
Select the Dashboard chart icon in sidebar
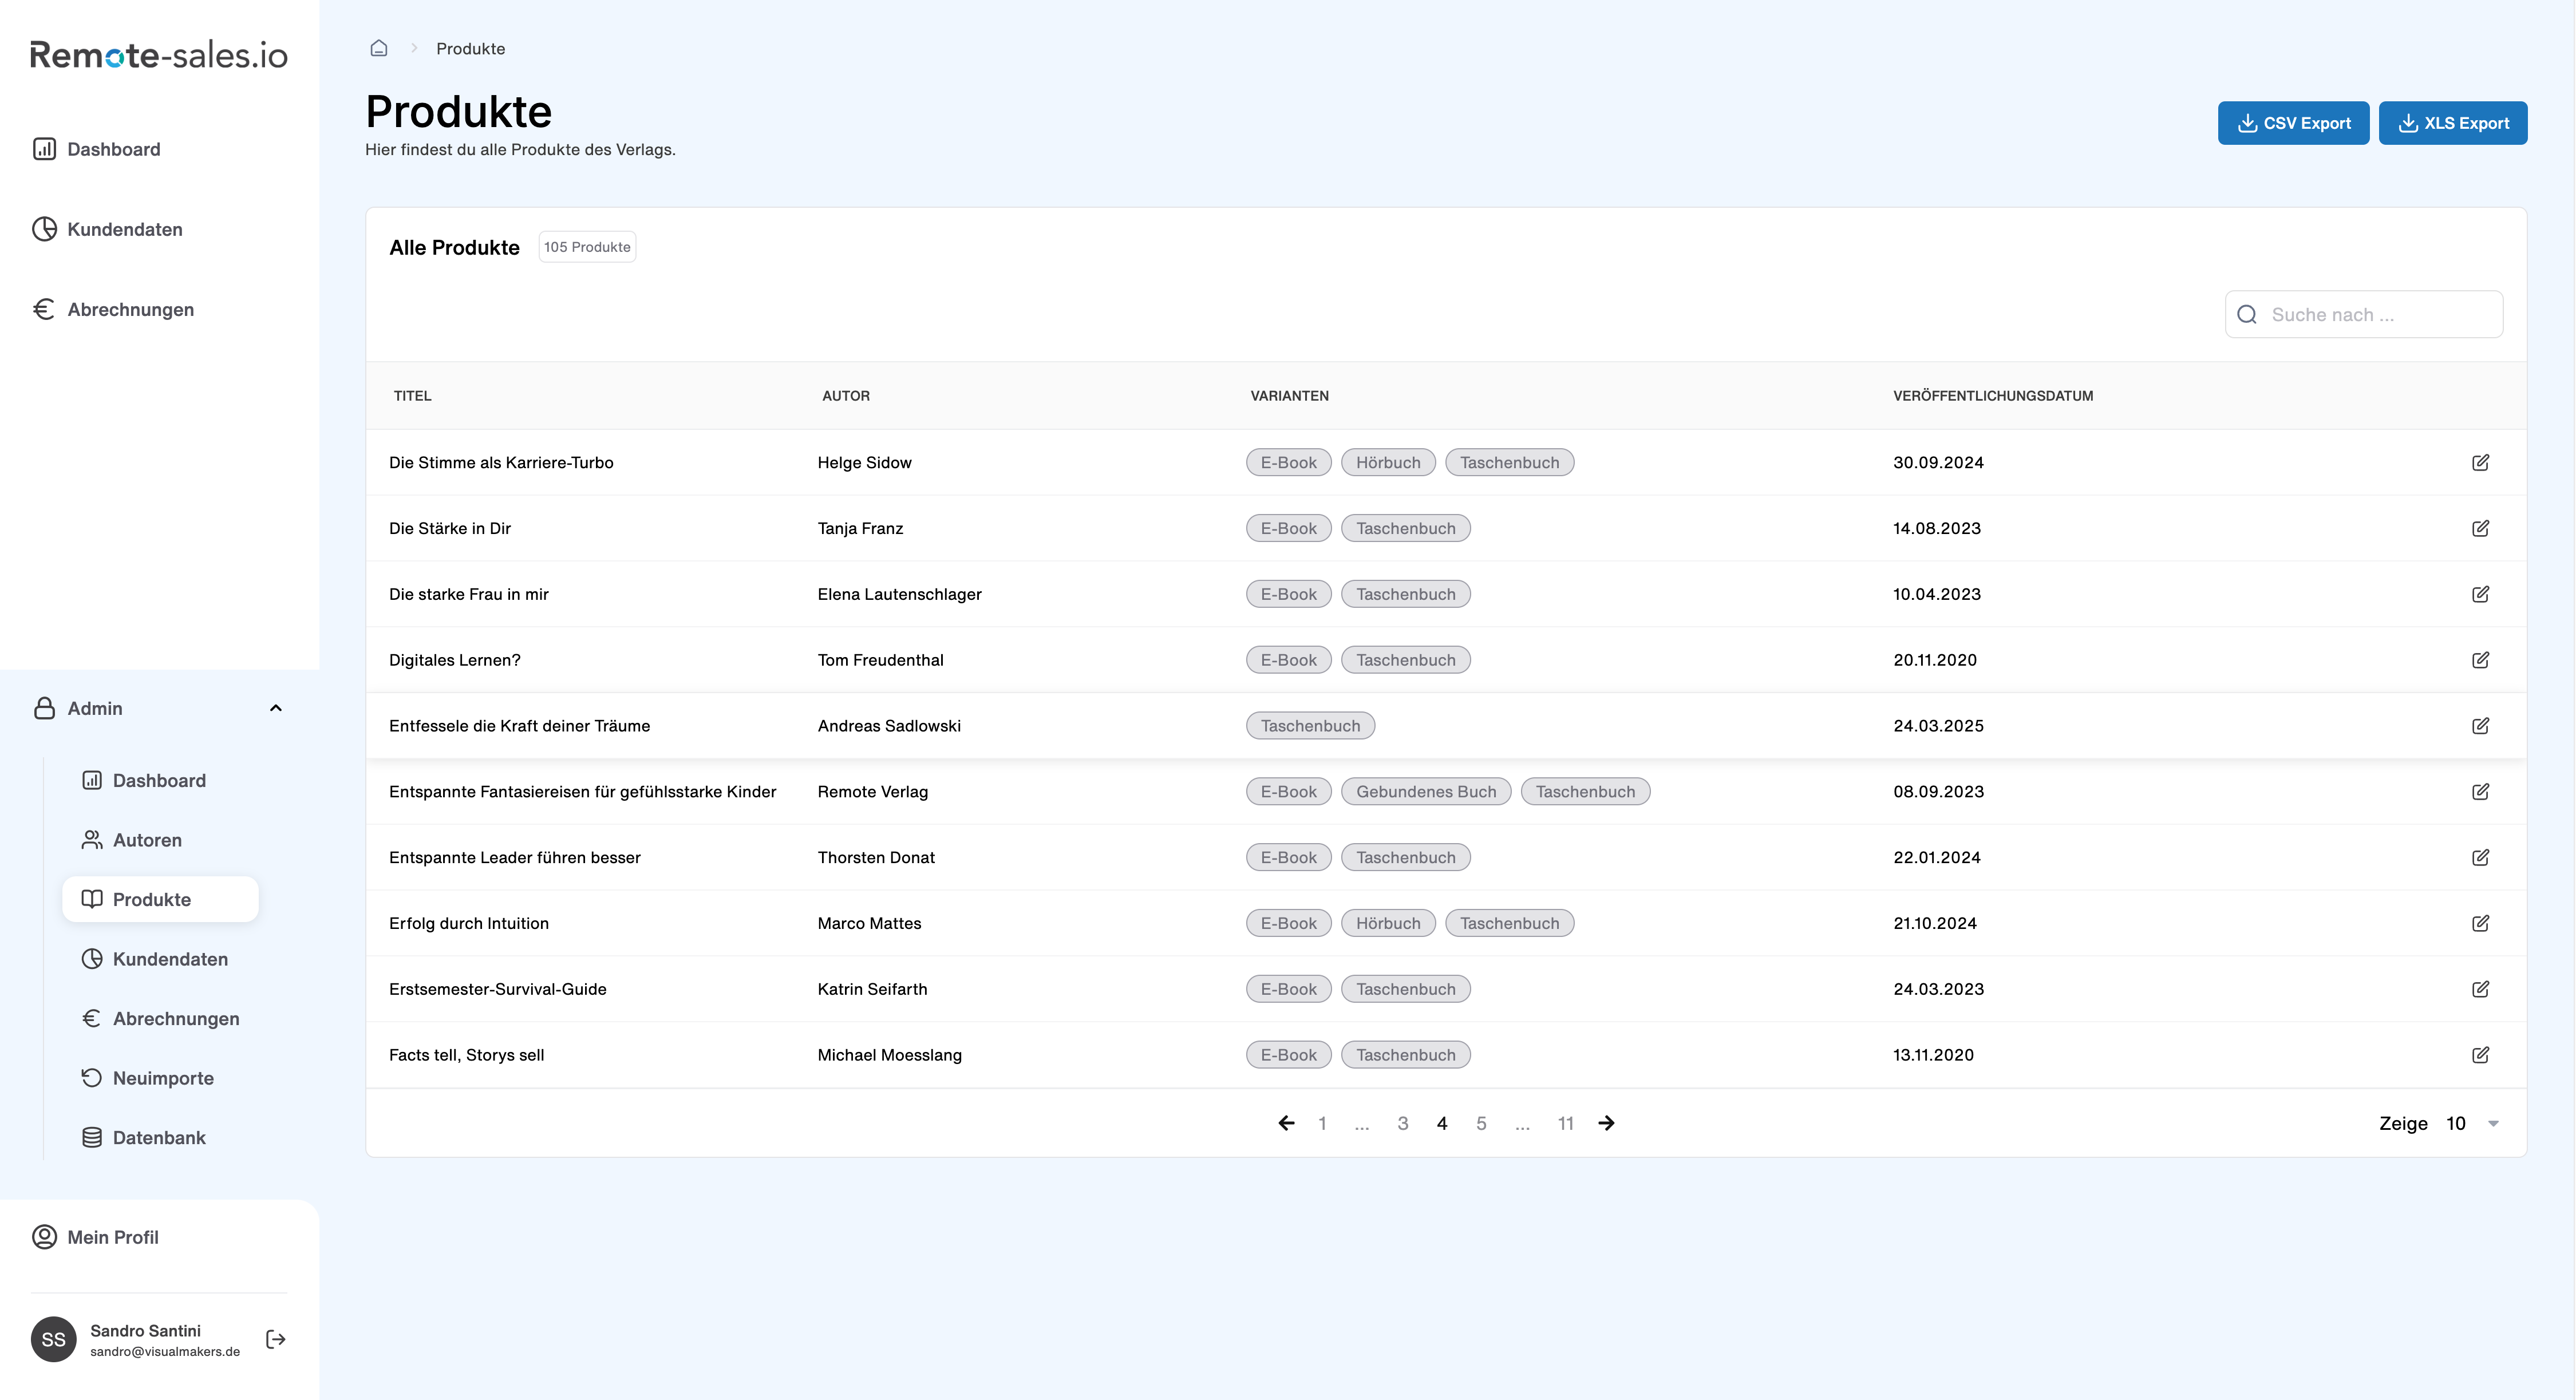[44, 148]
